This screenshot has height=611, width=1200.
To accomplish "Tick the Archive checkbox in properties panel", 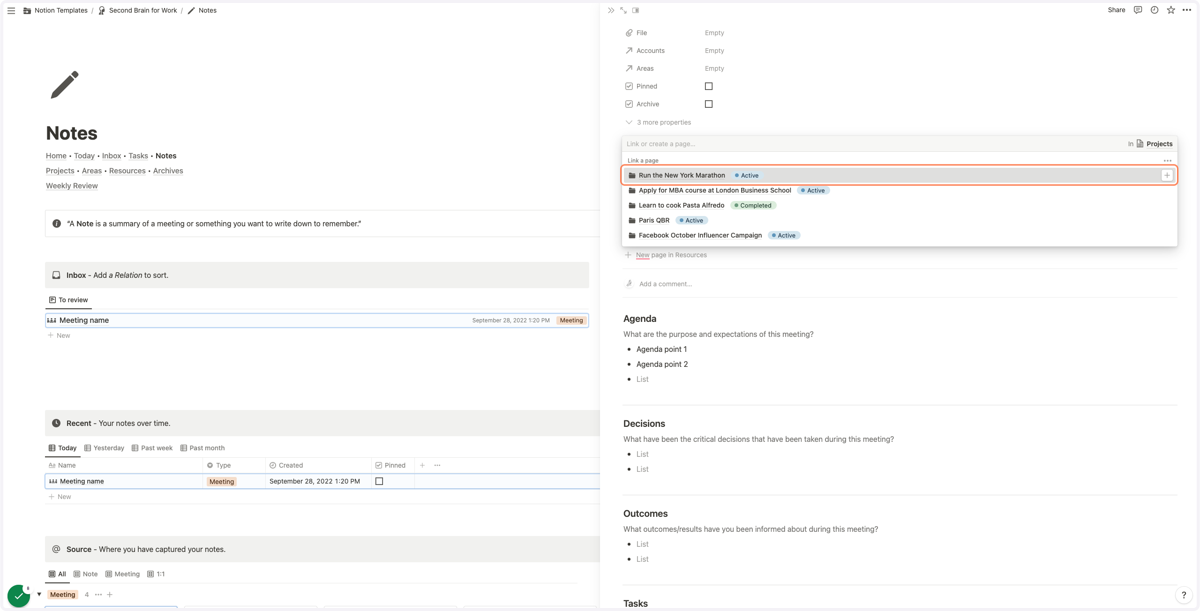I will tap(709, 104).
